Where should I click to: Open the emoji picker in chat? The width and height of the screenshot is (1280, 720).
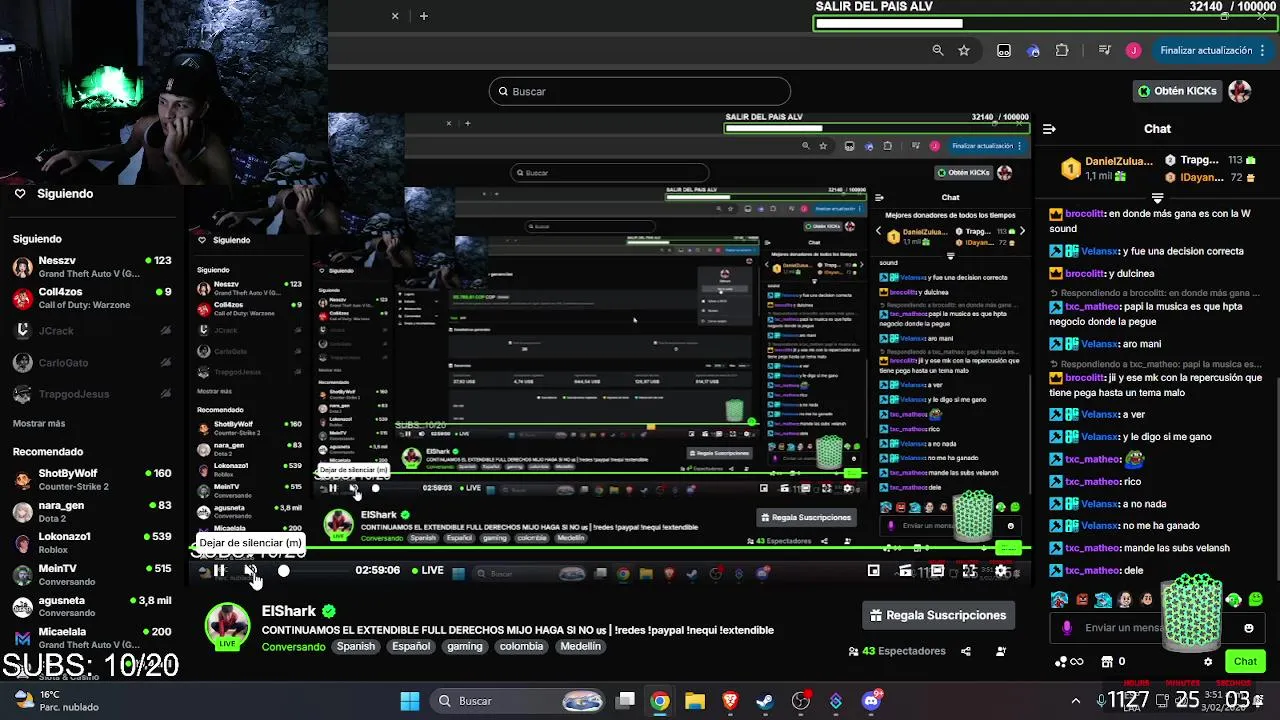click(1248, 628)
